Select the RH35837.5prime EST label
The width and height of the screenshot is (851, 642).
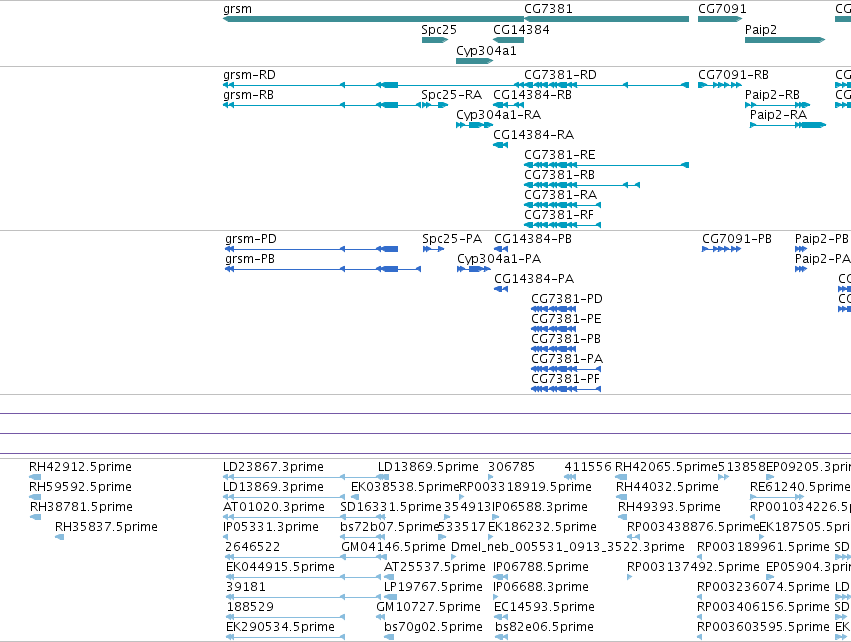[106, 527]
